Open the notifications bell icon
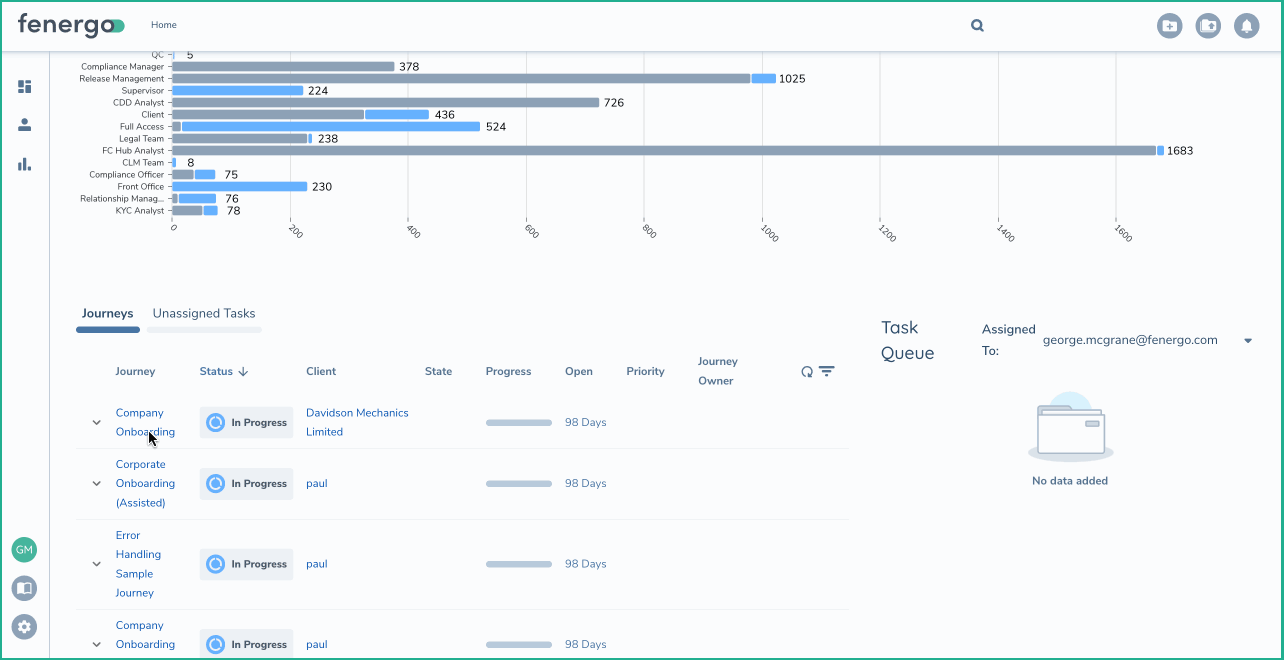This screenshot has height=660, width=1284. tap(1246, 26)
